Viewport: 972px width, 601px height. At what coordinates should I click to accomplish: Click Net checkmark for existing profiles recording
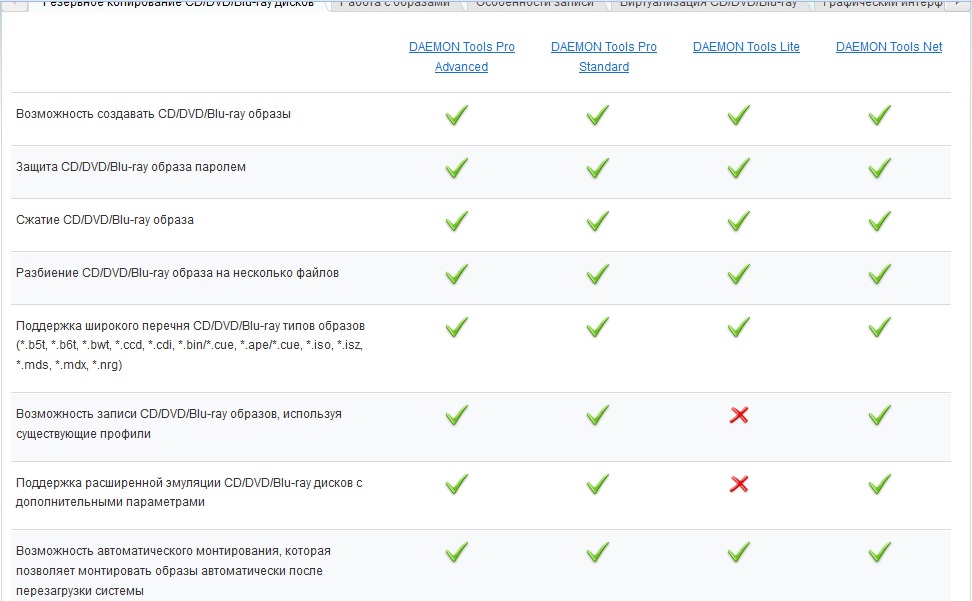pyautogui.click(x=880, y=415)
